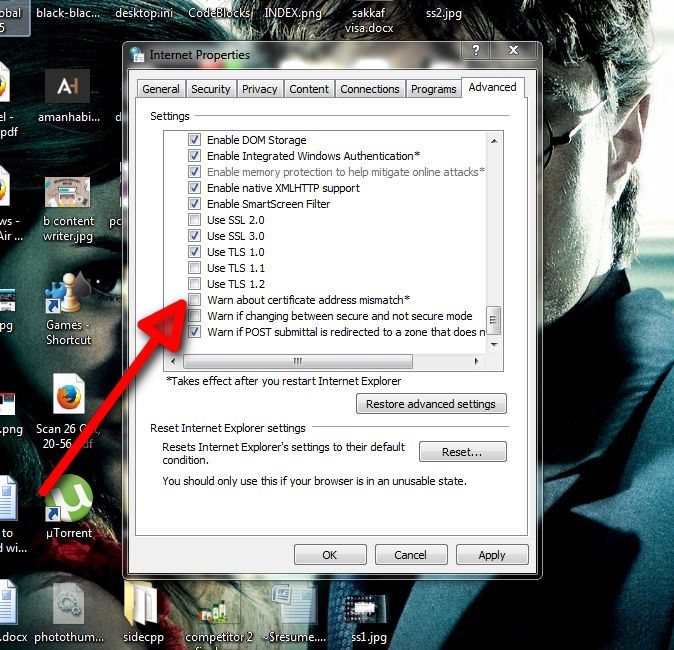Uncheck Use SSL 3.0
Viewport: 674px width, 650px height.
tap(194, 236)
